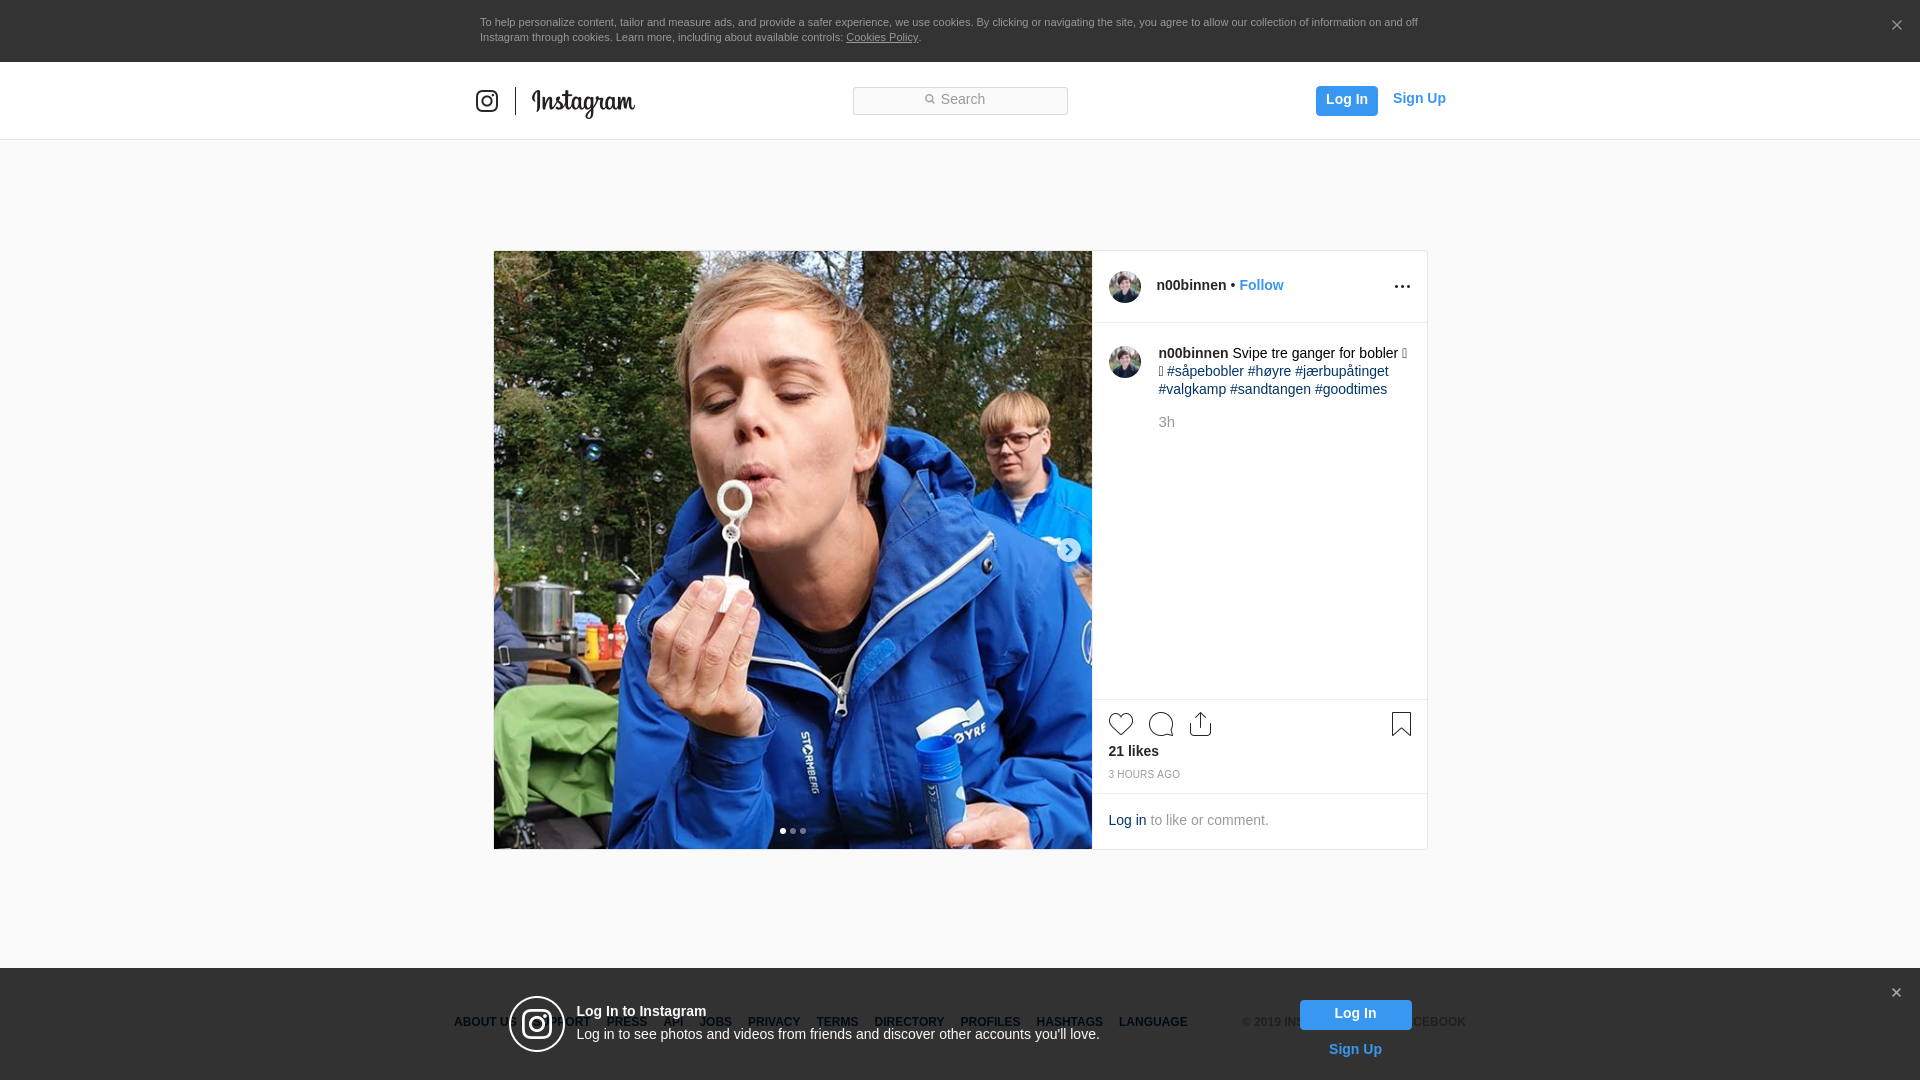Focus the Search input field
This screenshot has width=1920, height=1080.
tap(960, 100)
